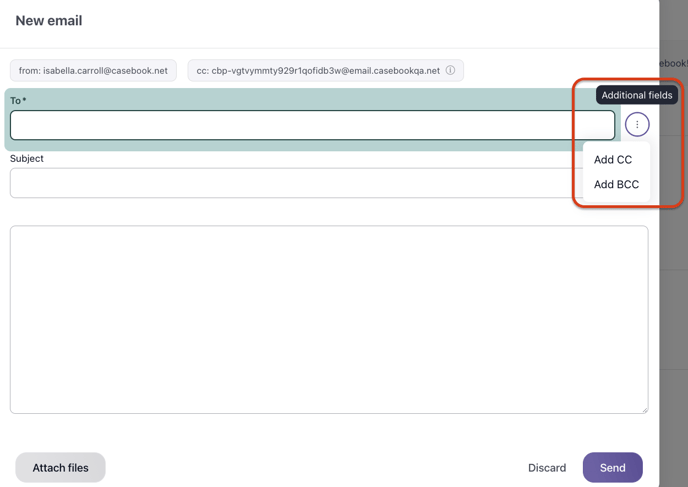Grab the message body resize handle
This screenshot has width=688, height=487.
(x=643, y=409)
